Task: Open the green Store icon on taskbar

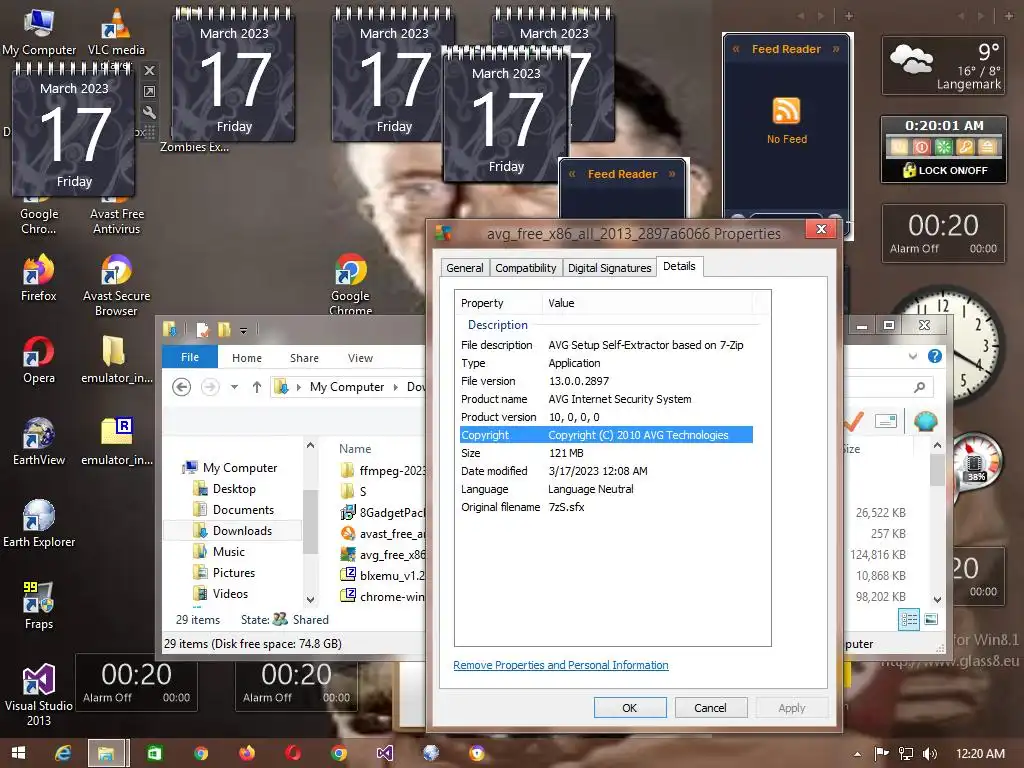Action: [x=155, y=753]
